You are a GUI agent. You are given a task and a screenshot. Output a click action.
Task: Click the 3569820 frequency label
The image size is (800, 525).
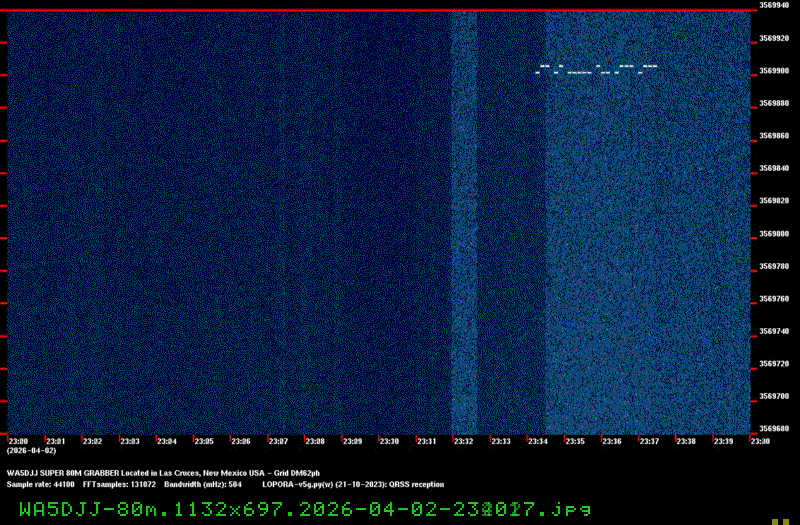point(774,201)
